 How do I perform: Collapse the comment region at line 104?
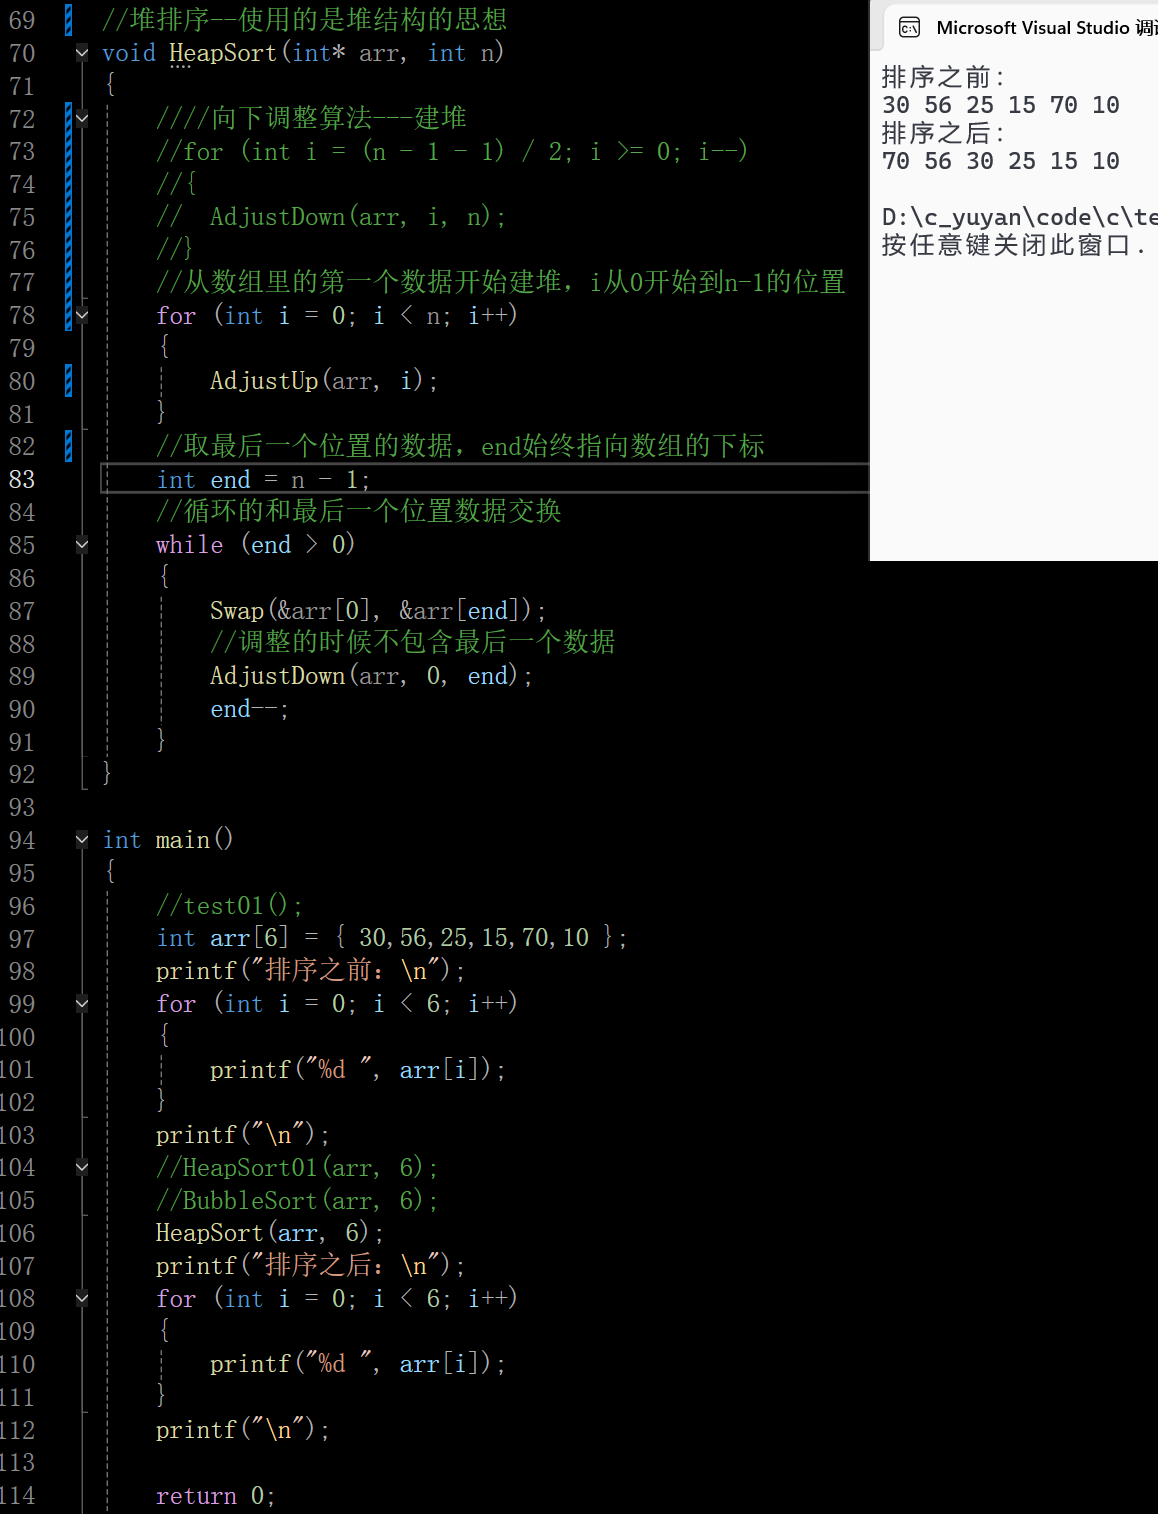(x=82, y=1167)
